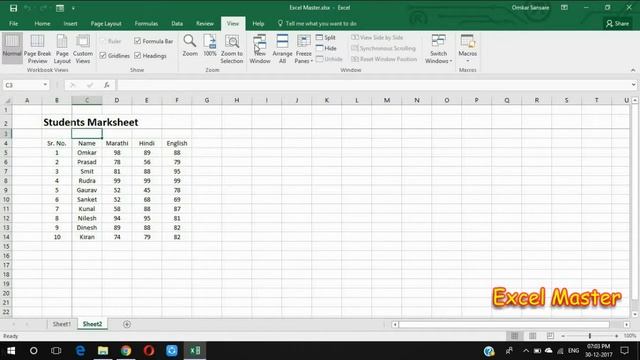The image size is (640, 360).
Task: Open the Help tab
Action: pyautogui.click(x=258, y=24)
